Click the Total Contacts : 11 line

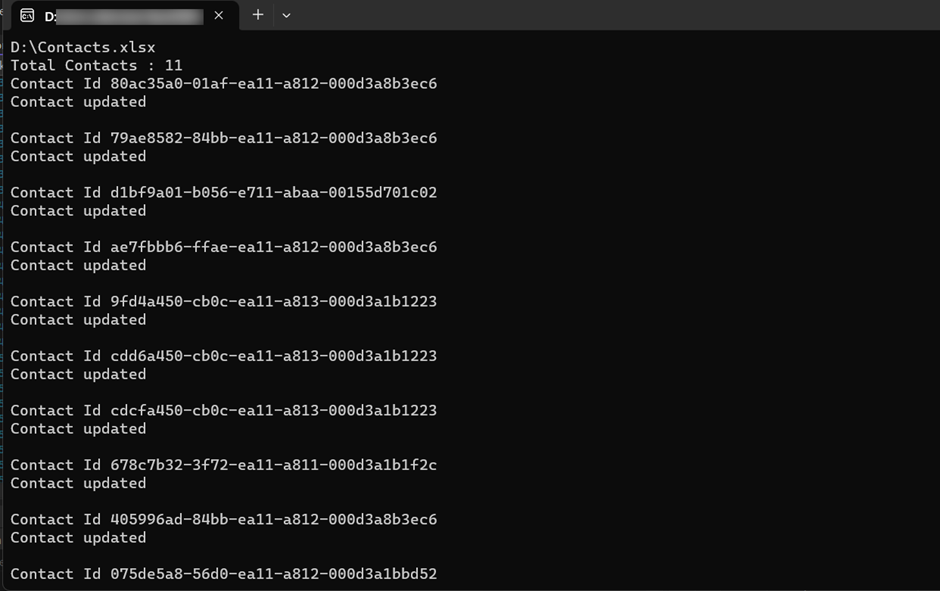pos(96,65)
